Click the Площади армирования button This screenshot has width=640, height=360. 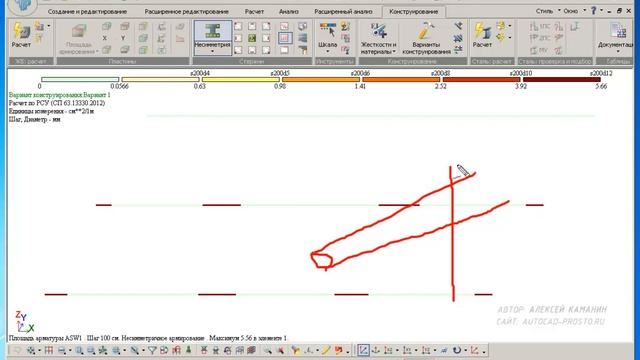point(78,38)
